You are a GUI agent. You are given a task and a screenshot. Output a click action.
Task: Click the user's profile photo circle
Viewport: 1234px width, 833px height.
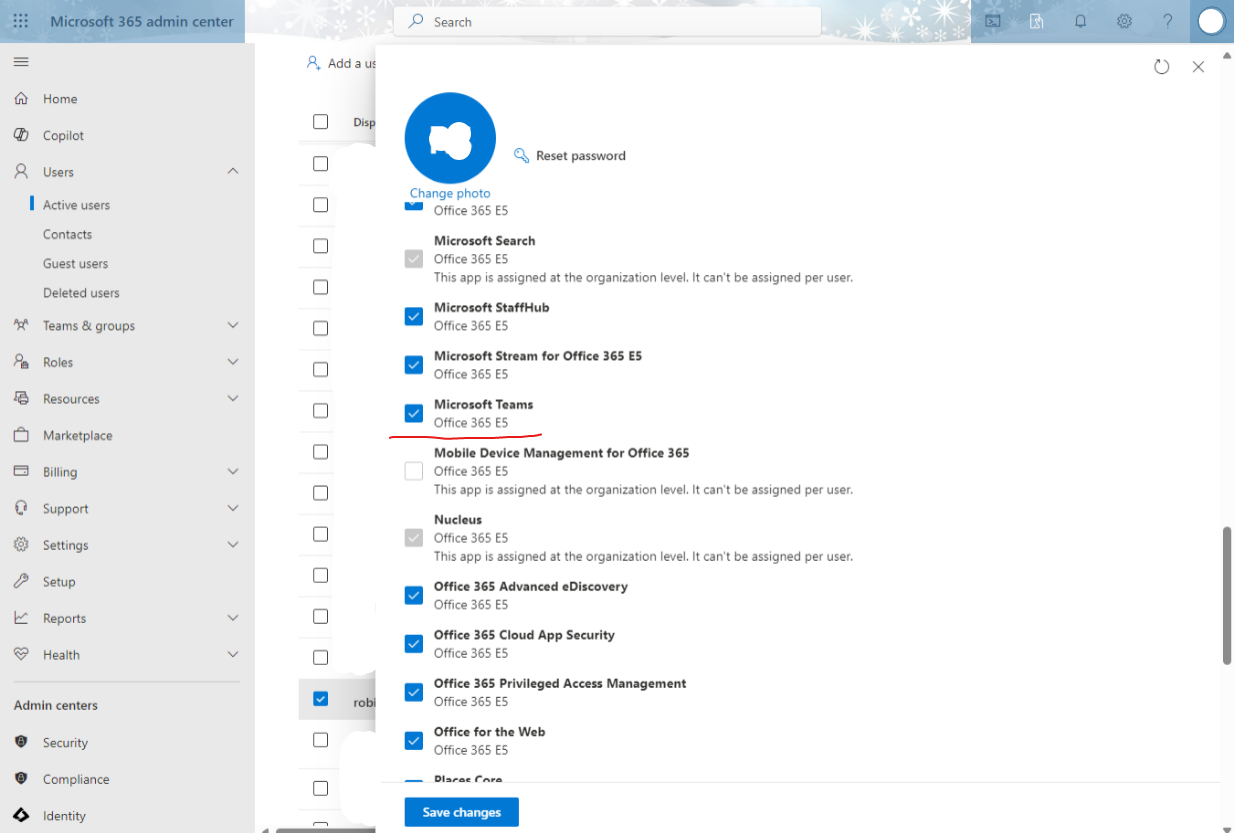(x=450, y=139)
